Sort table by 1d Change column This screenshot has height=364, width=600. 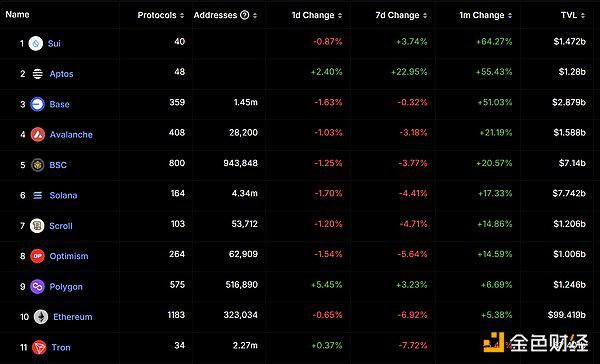click(317, 15)
